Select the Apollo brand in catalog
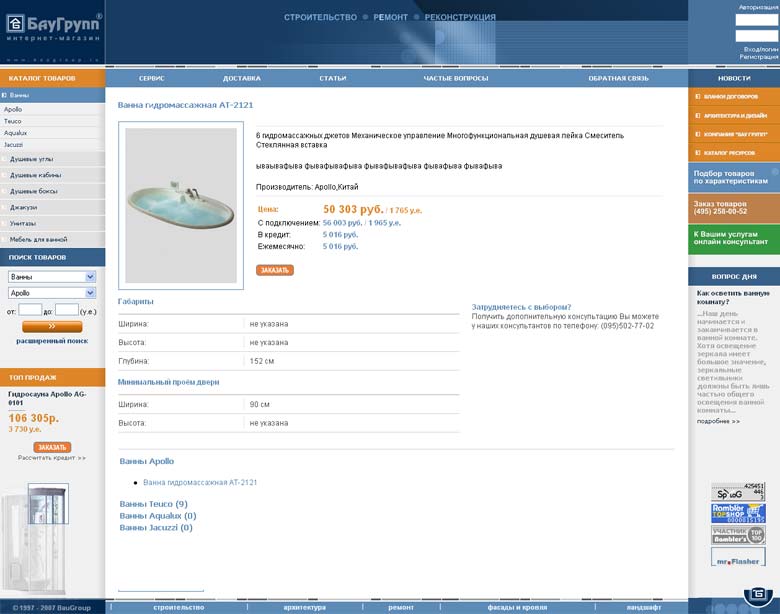The image size is (780, 614). click(x=13, y=109)
